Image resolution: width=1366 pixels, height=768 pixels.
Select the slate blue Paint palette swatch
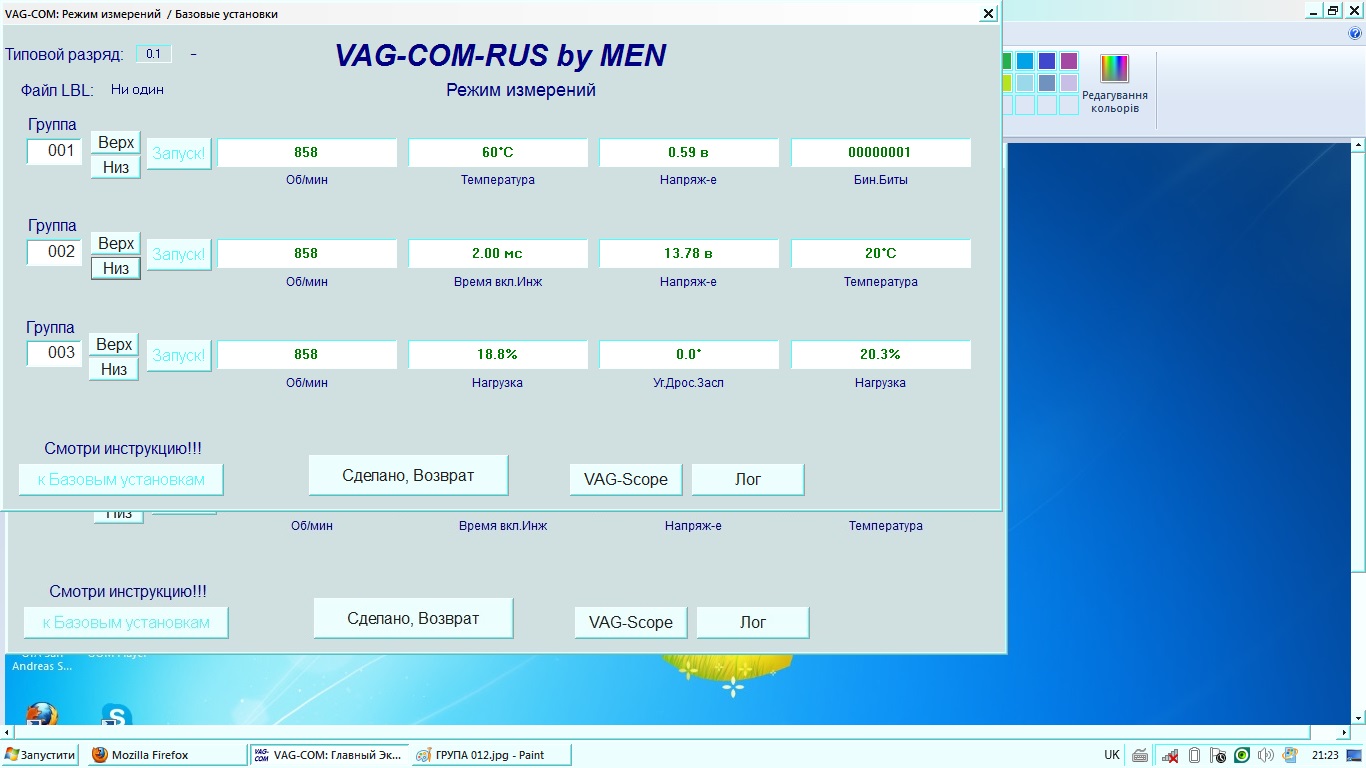pos(1047,83)
